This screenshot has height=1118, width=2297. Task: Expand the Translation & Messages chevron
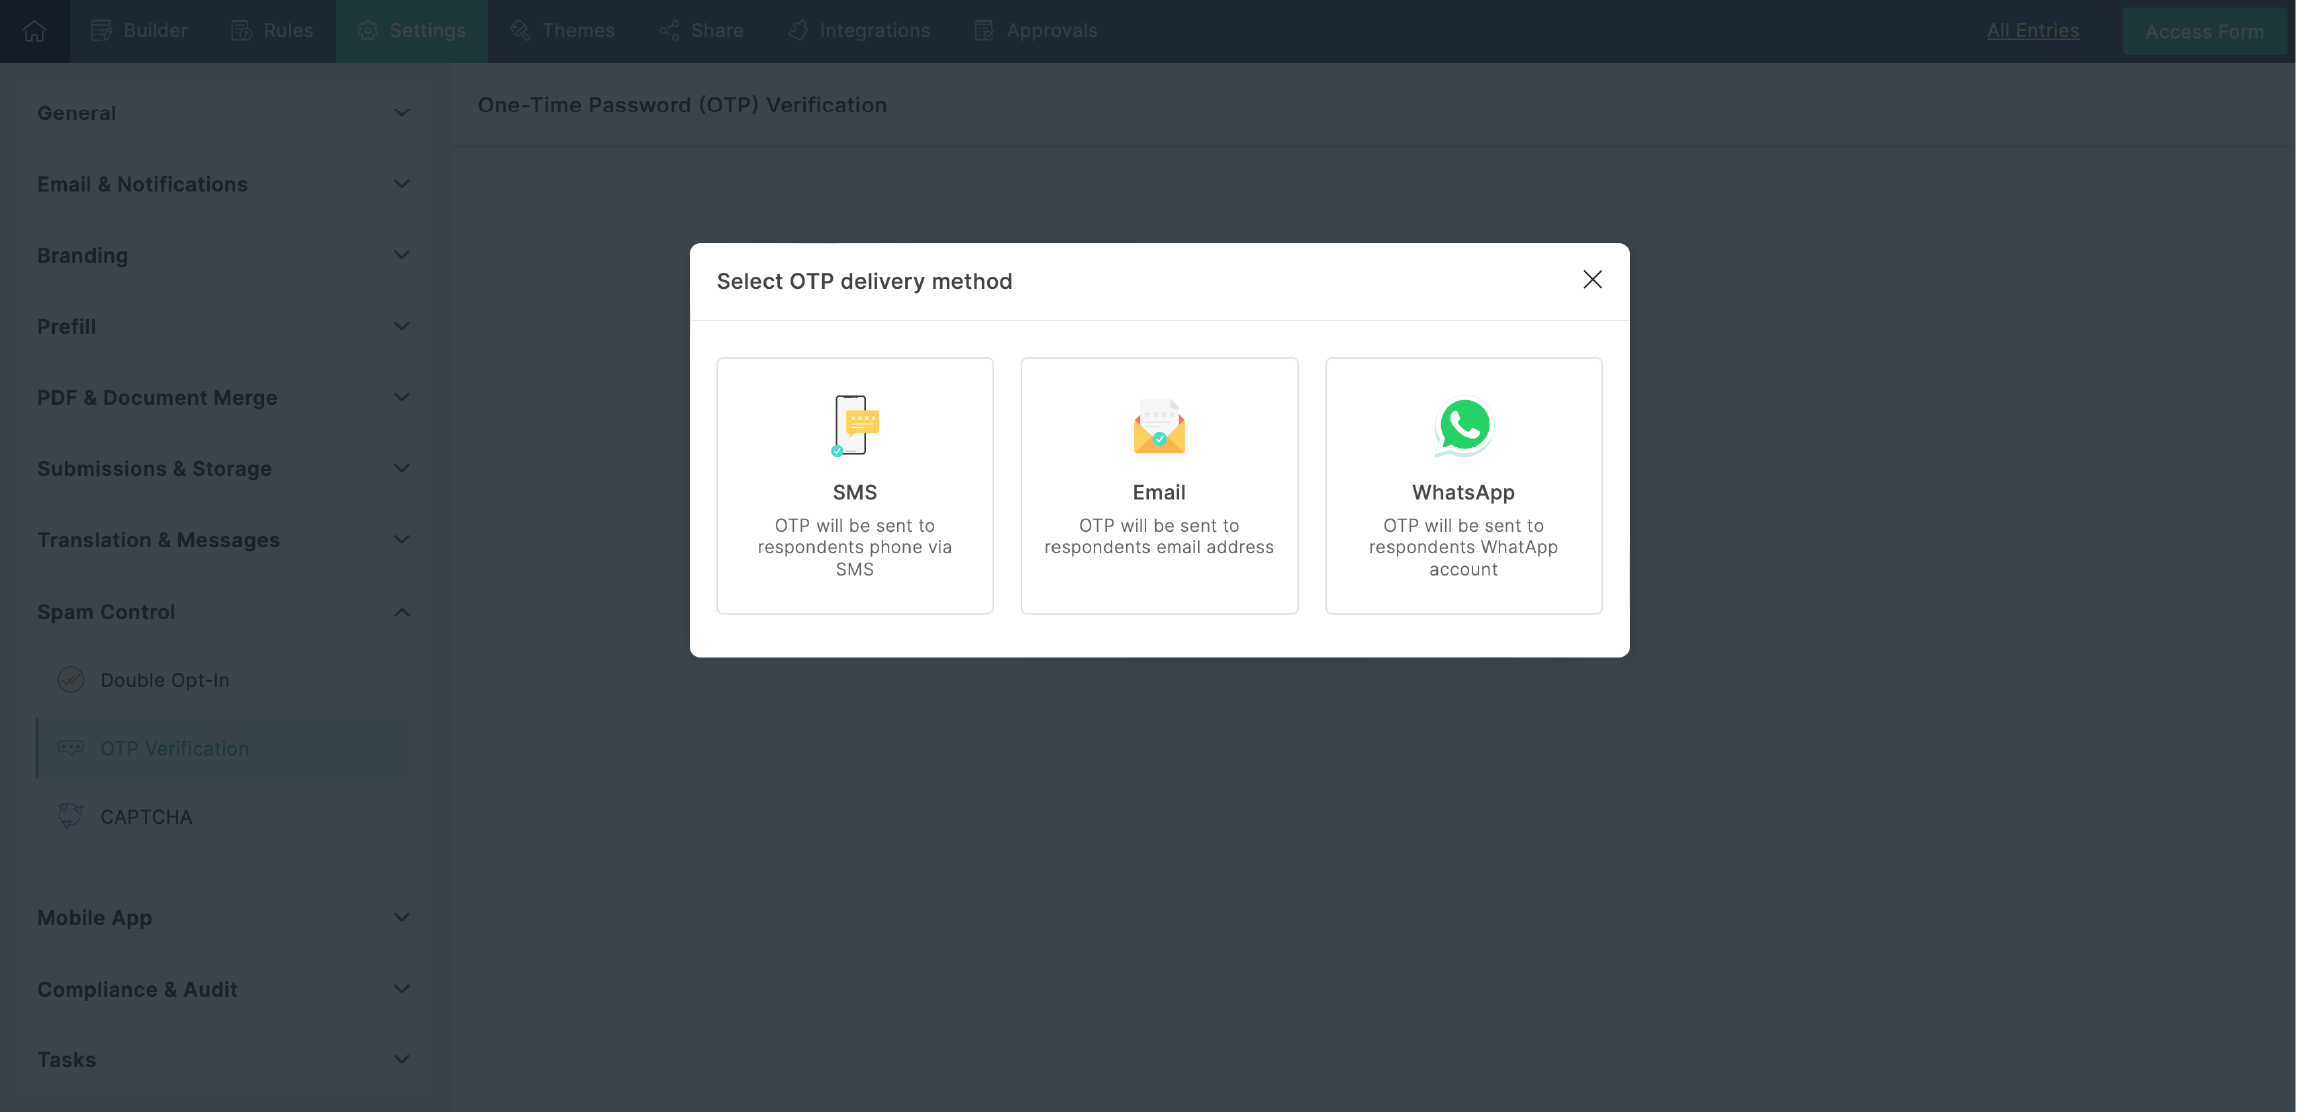click(x=402, y=540)
